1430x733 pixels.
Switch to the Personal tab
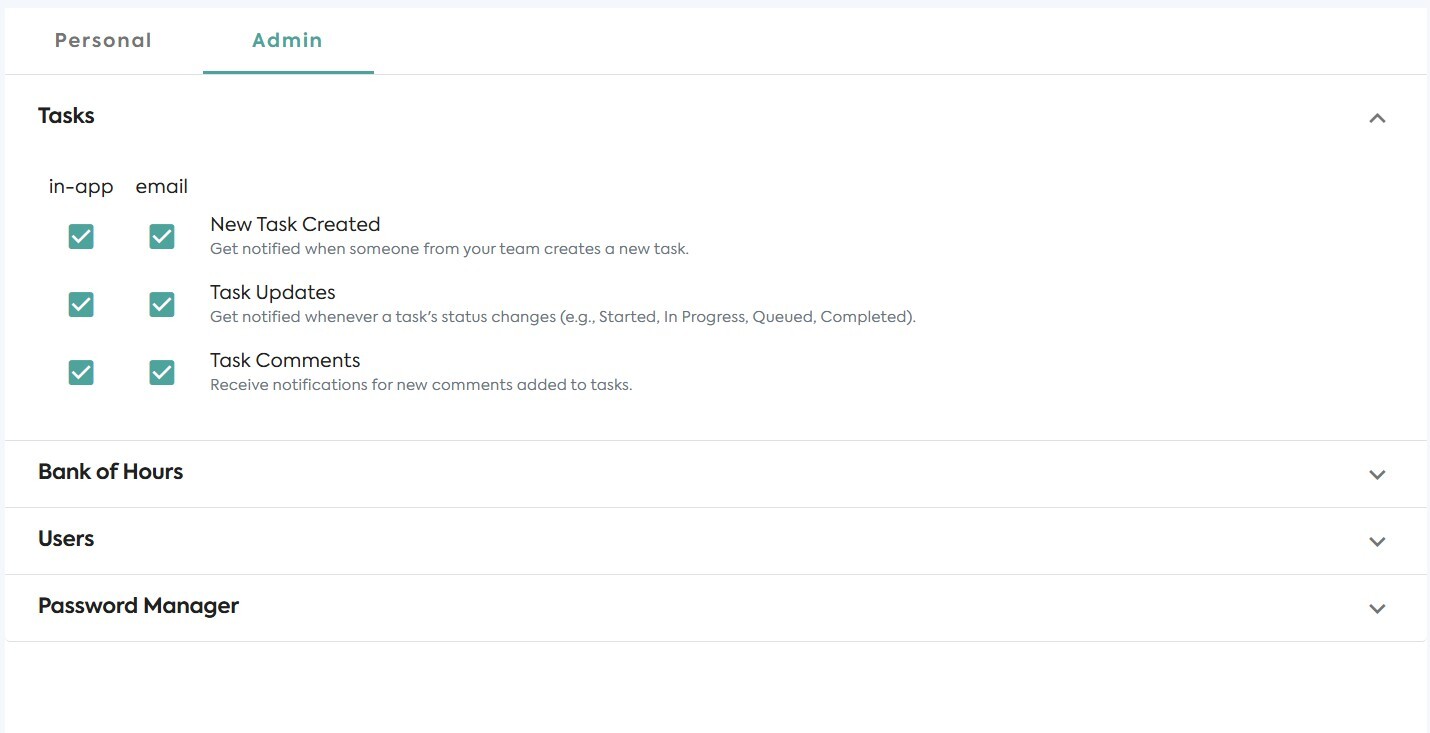click(103, 41)
